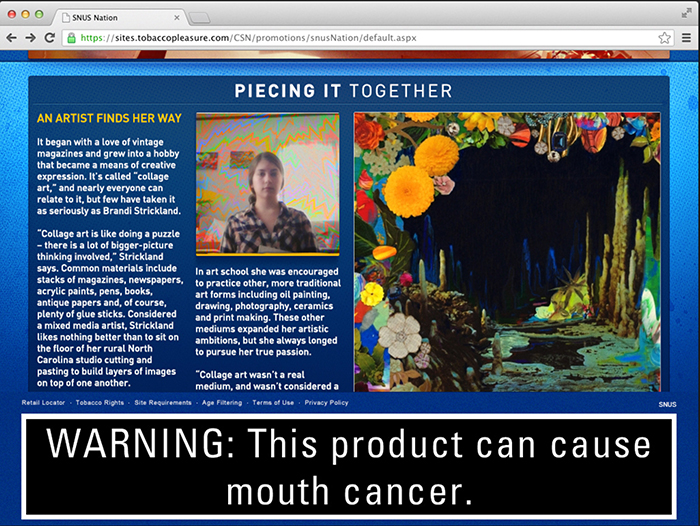Click the red close window button
The image size is (700, 526).
[x=12, y=14]
